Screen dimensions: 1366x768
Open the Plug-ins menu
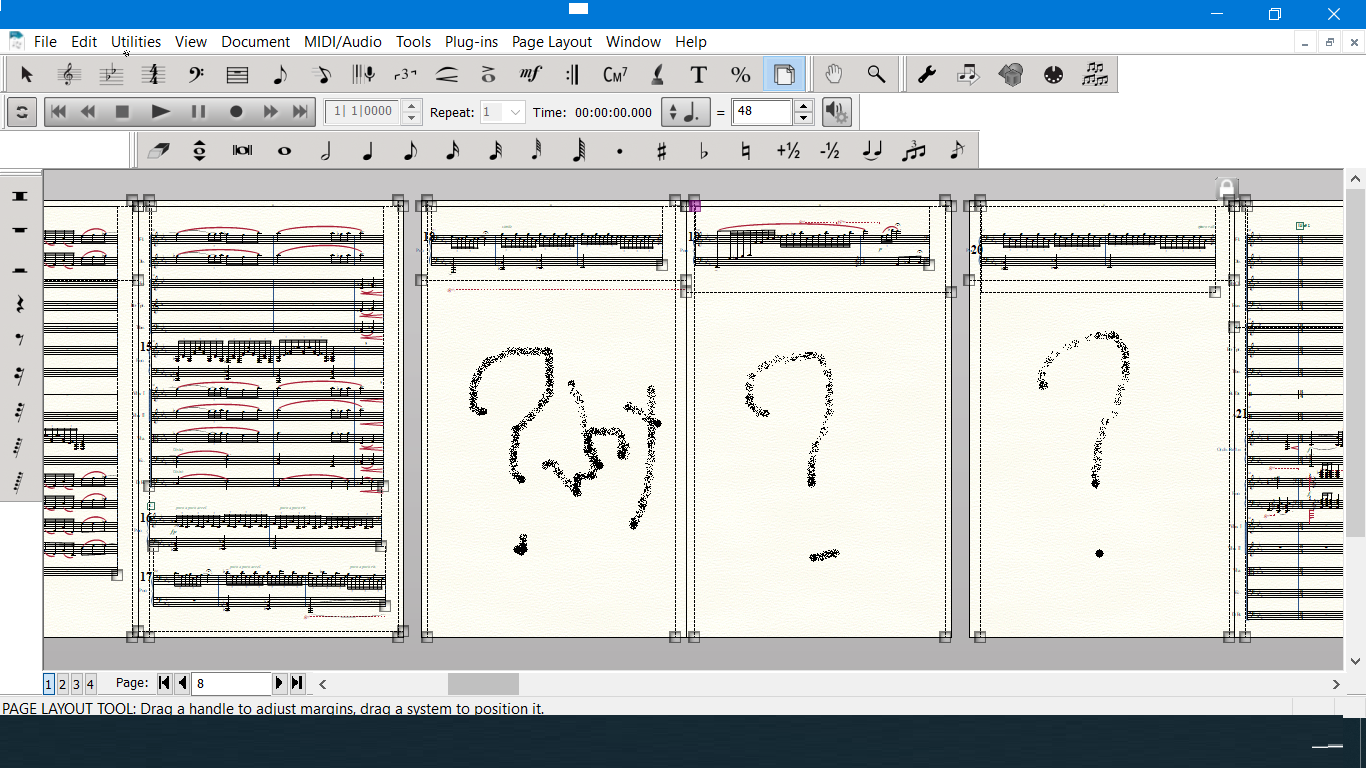471,42
